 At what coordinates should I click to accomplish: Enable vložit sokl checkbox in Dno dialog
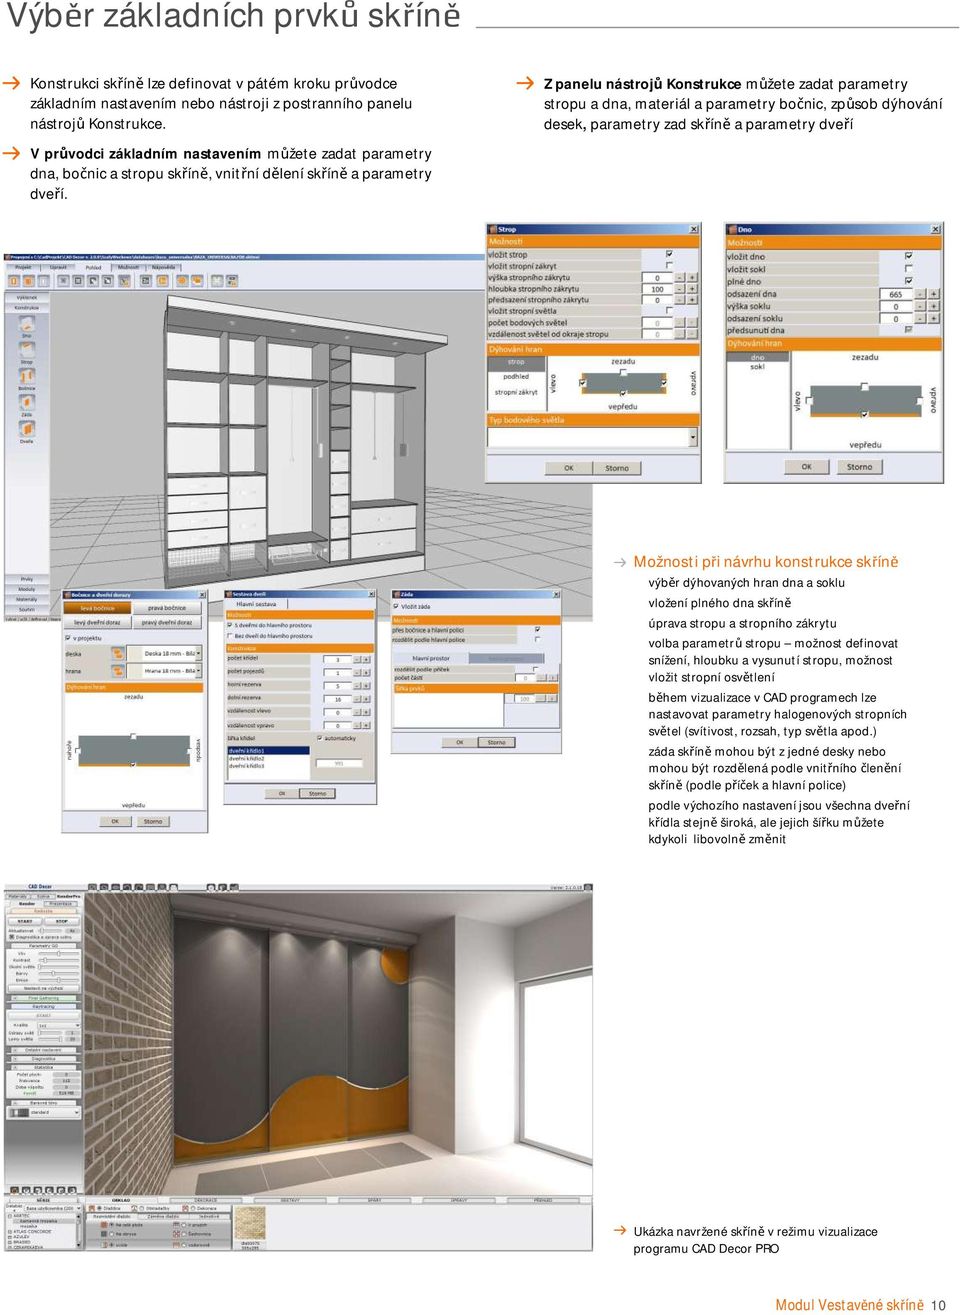(909, 269)
